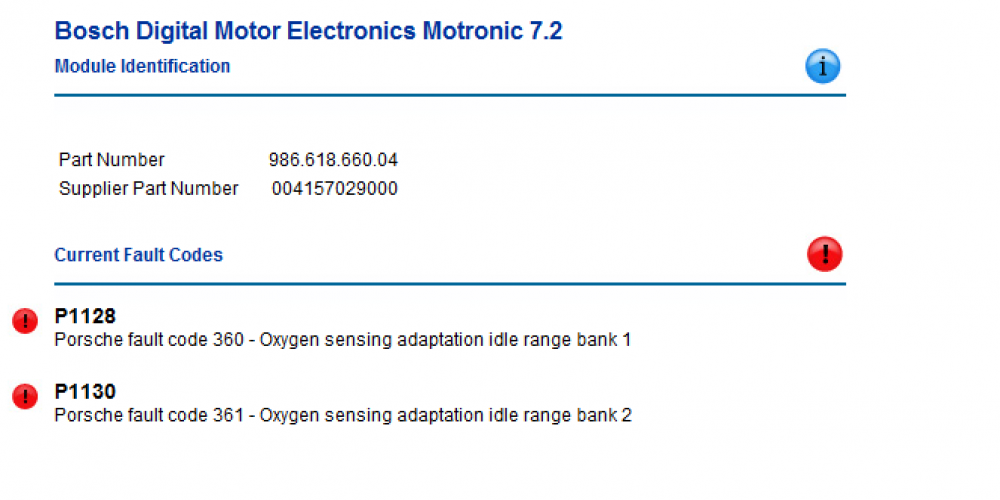Click the blue Module Identification info icon
1000x500 pixels.
pyautogui.click(x=823, y=67)
